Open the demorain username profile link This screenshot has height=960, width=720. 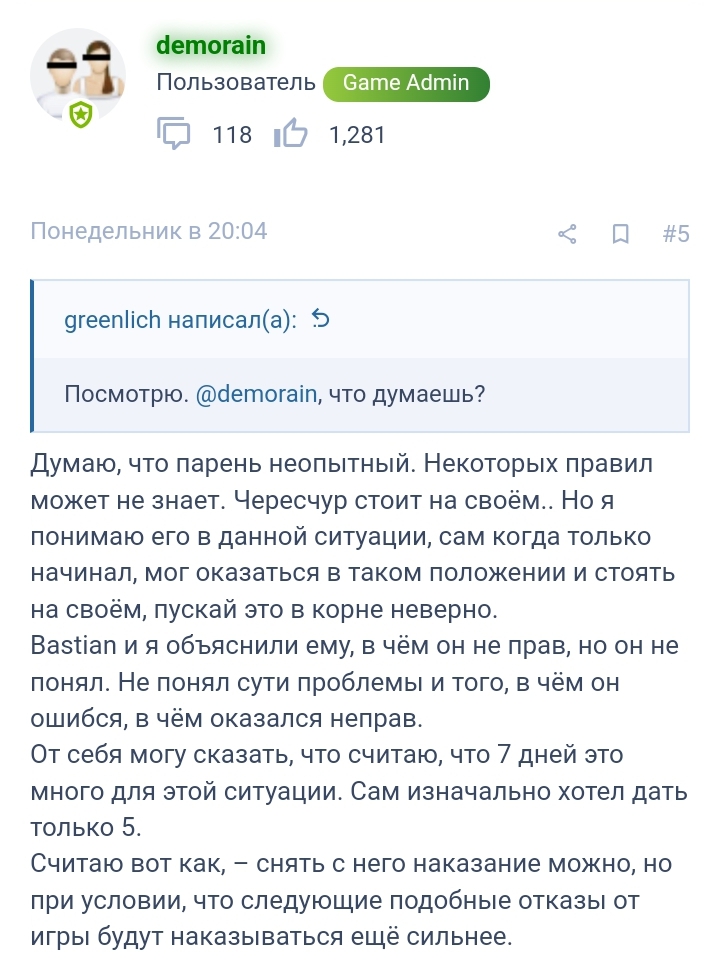(211, 45)
